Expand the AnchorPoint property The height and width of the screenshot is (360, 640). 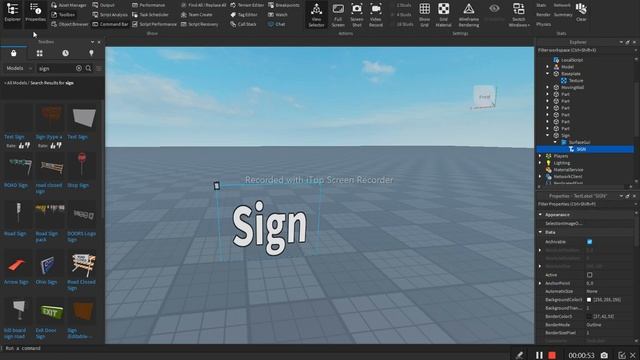coord(540,283)
